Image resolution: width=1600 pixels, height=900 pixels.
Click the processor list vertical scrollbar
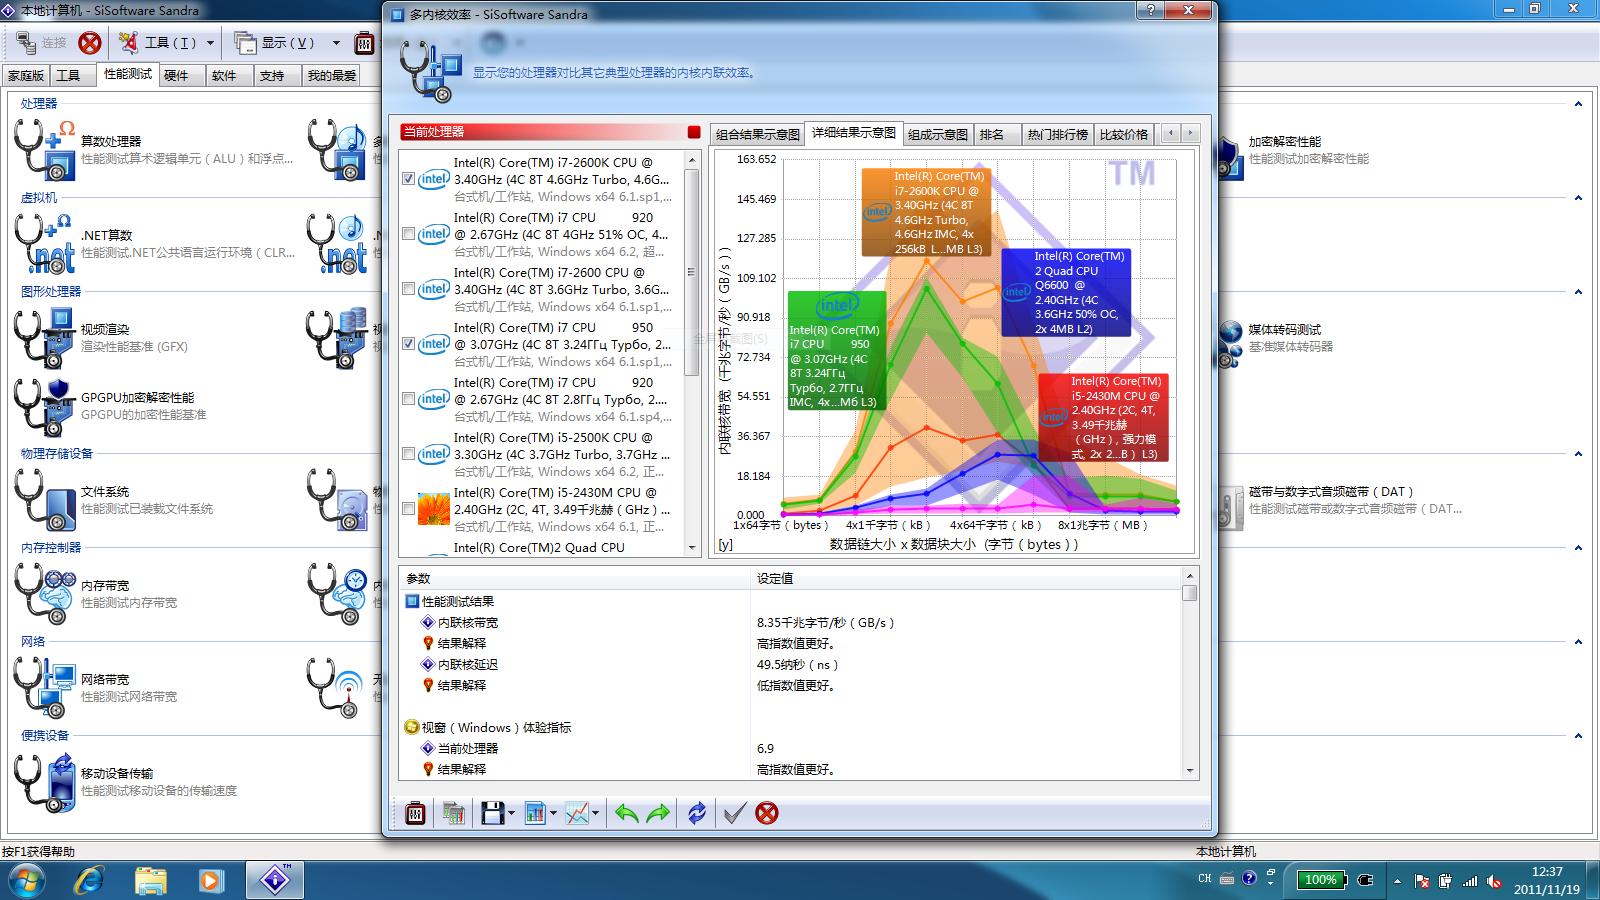[691, 355]
